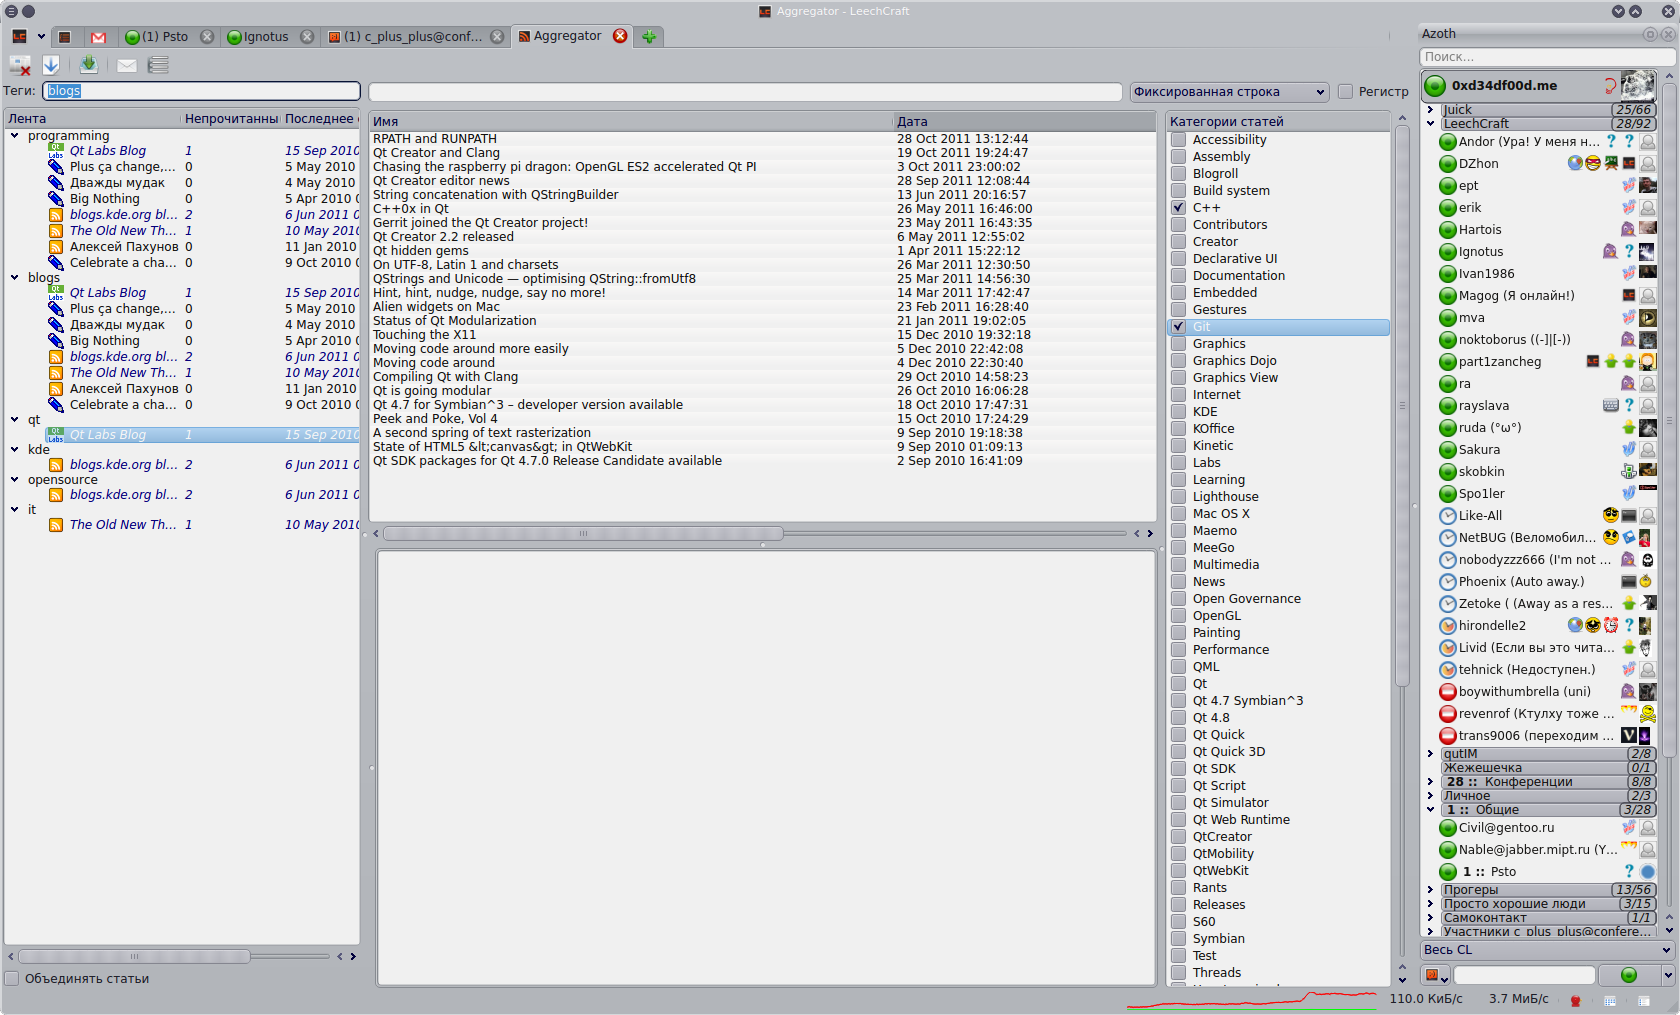Click the Теги tags input field
Screen dimensions: 1680x1015
click(201, 91)
